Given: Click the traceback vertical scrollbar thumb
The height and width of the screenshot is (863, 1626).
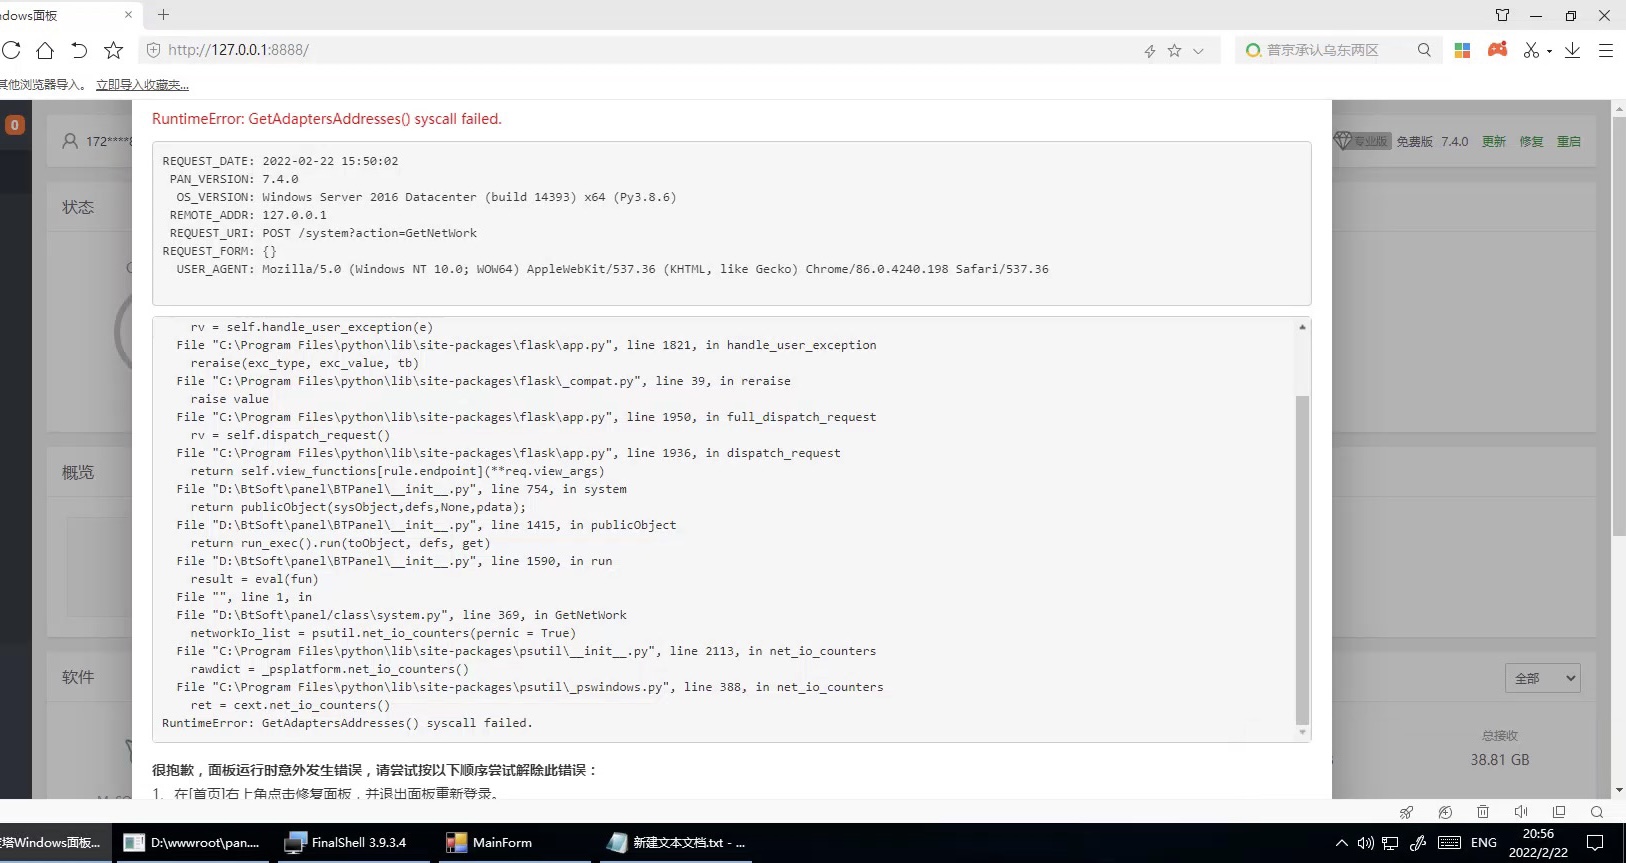Looking at the screenshot, I should (x=1302, y=560).
